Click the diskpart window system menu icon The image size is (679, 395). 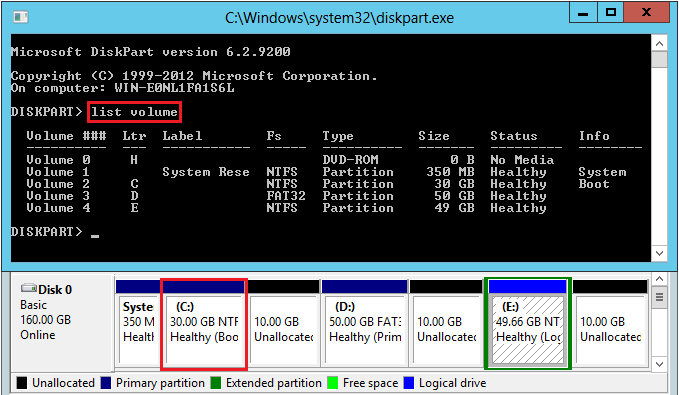tap(20, 17)
